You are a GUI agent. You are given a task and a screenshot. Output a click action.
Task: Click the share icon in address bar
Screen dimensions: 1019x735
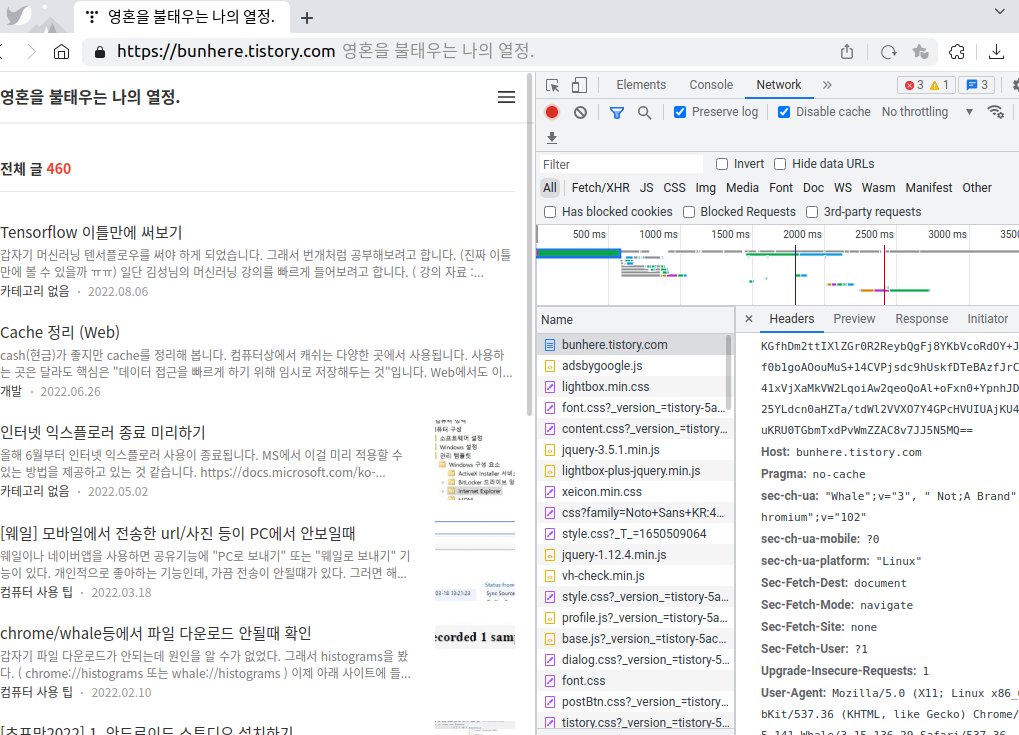tap(847, 52)
